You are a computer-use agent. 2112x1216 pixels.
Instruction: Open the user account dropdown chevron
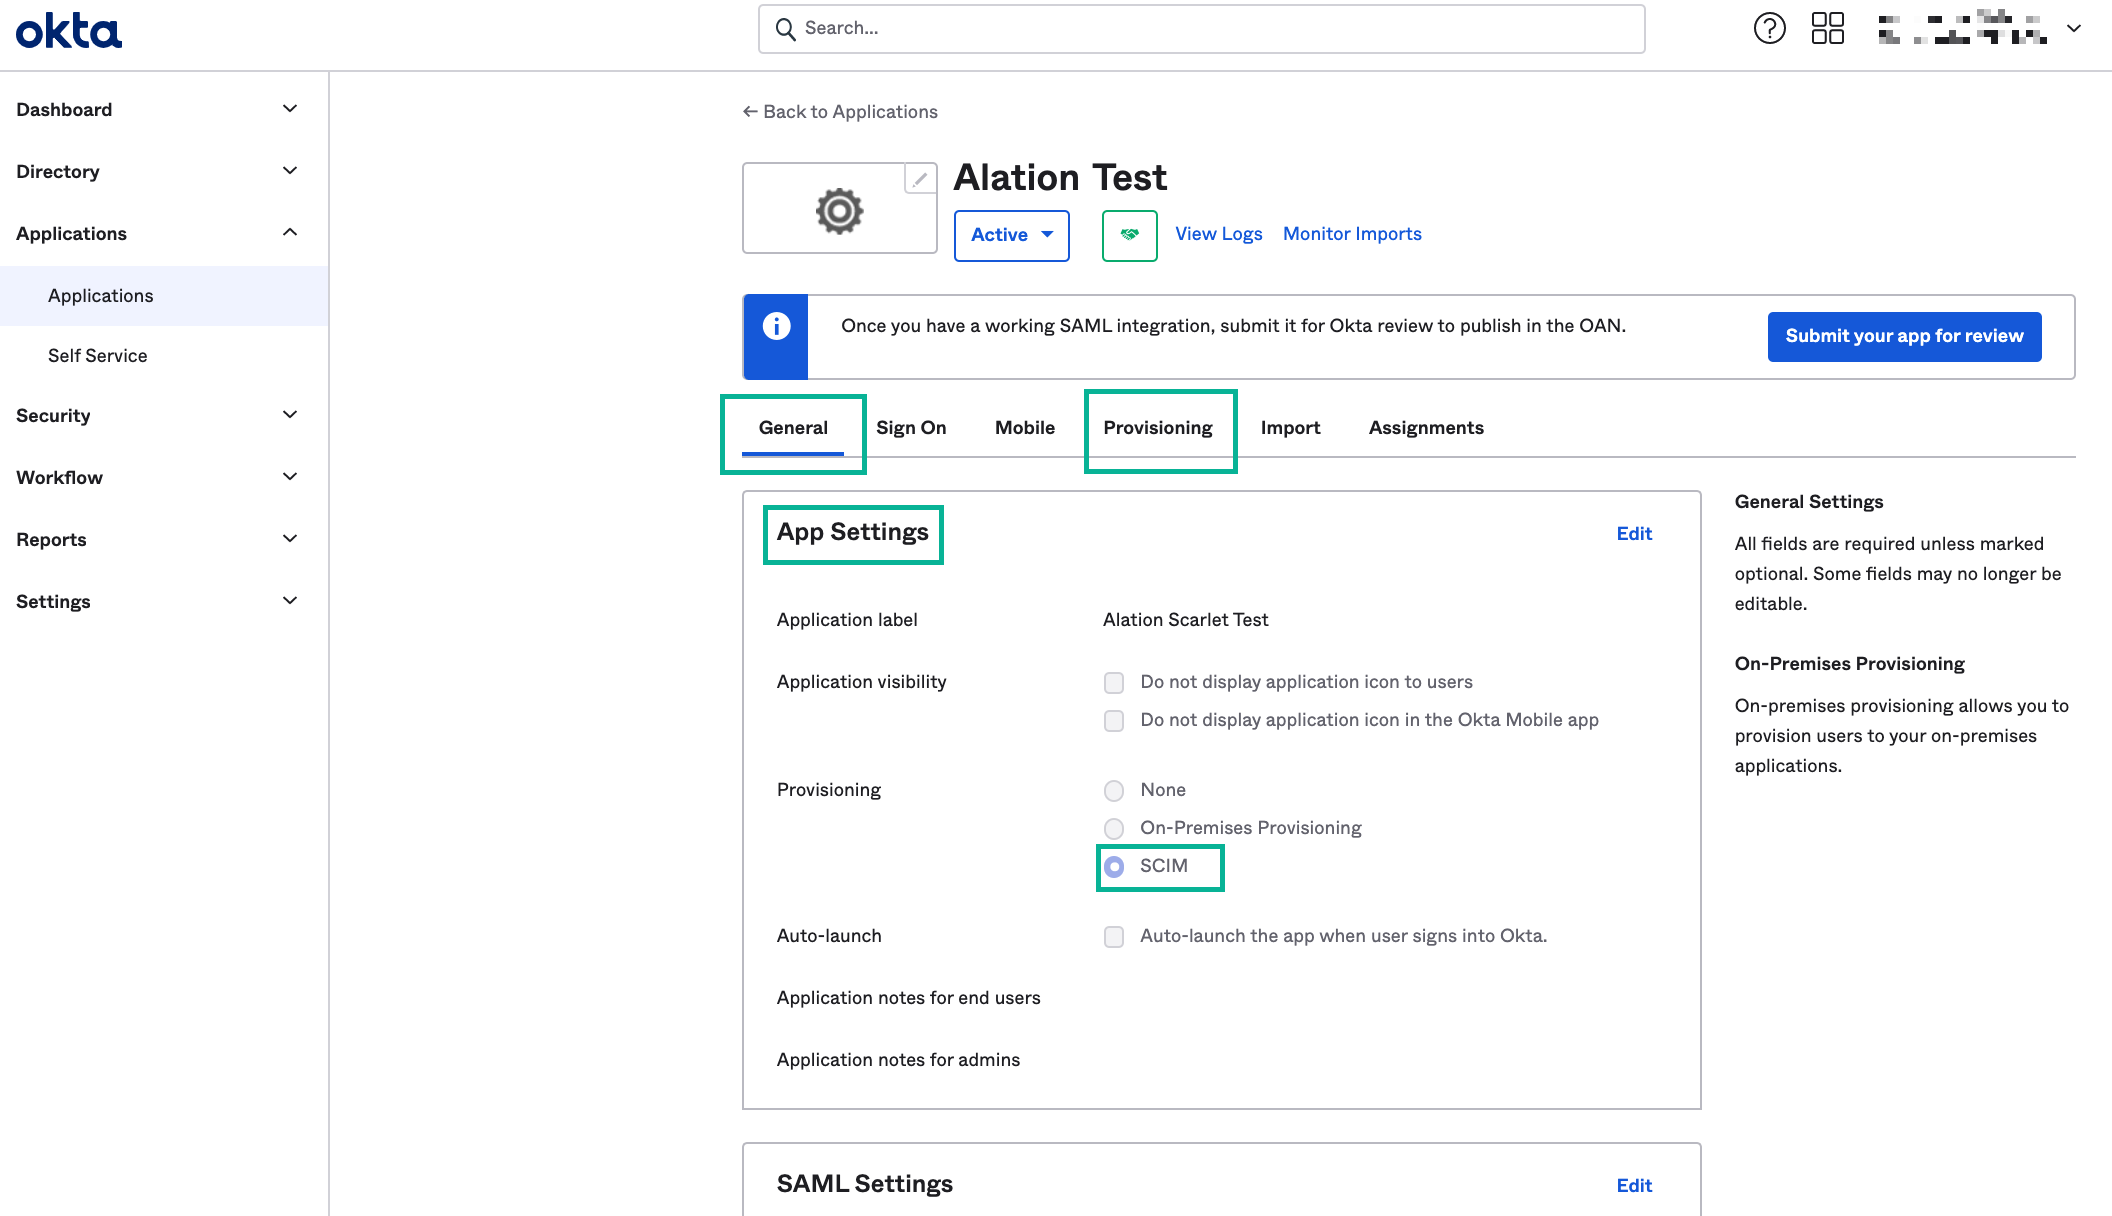click(2074, 28)
